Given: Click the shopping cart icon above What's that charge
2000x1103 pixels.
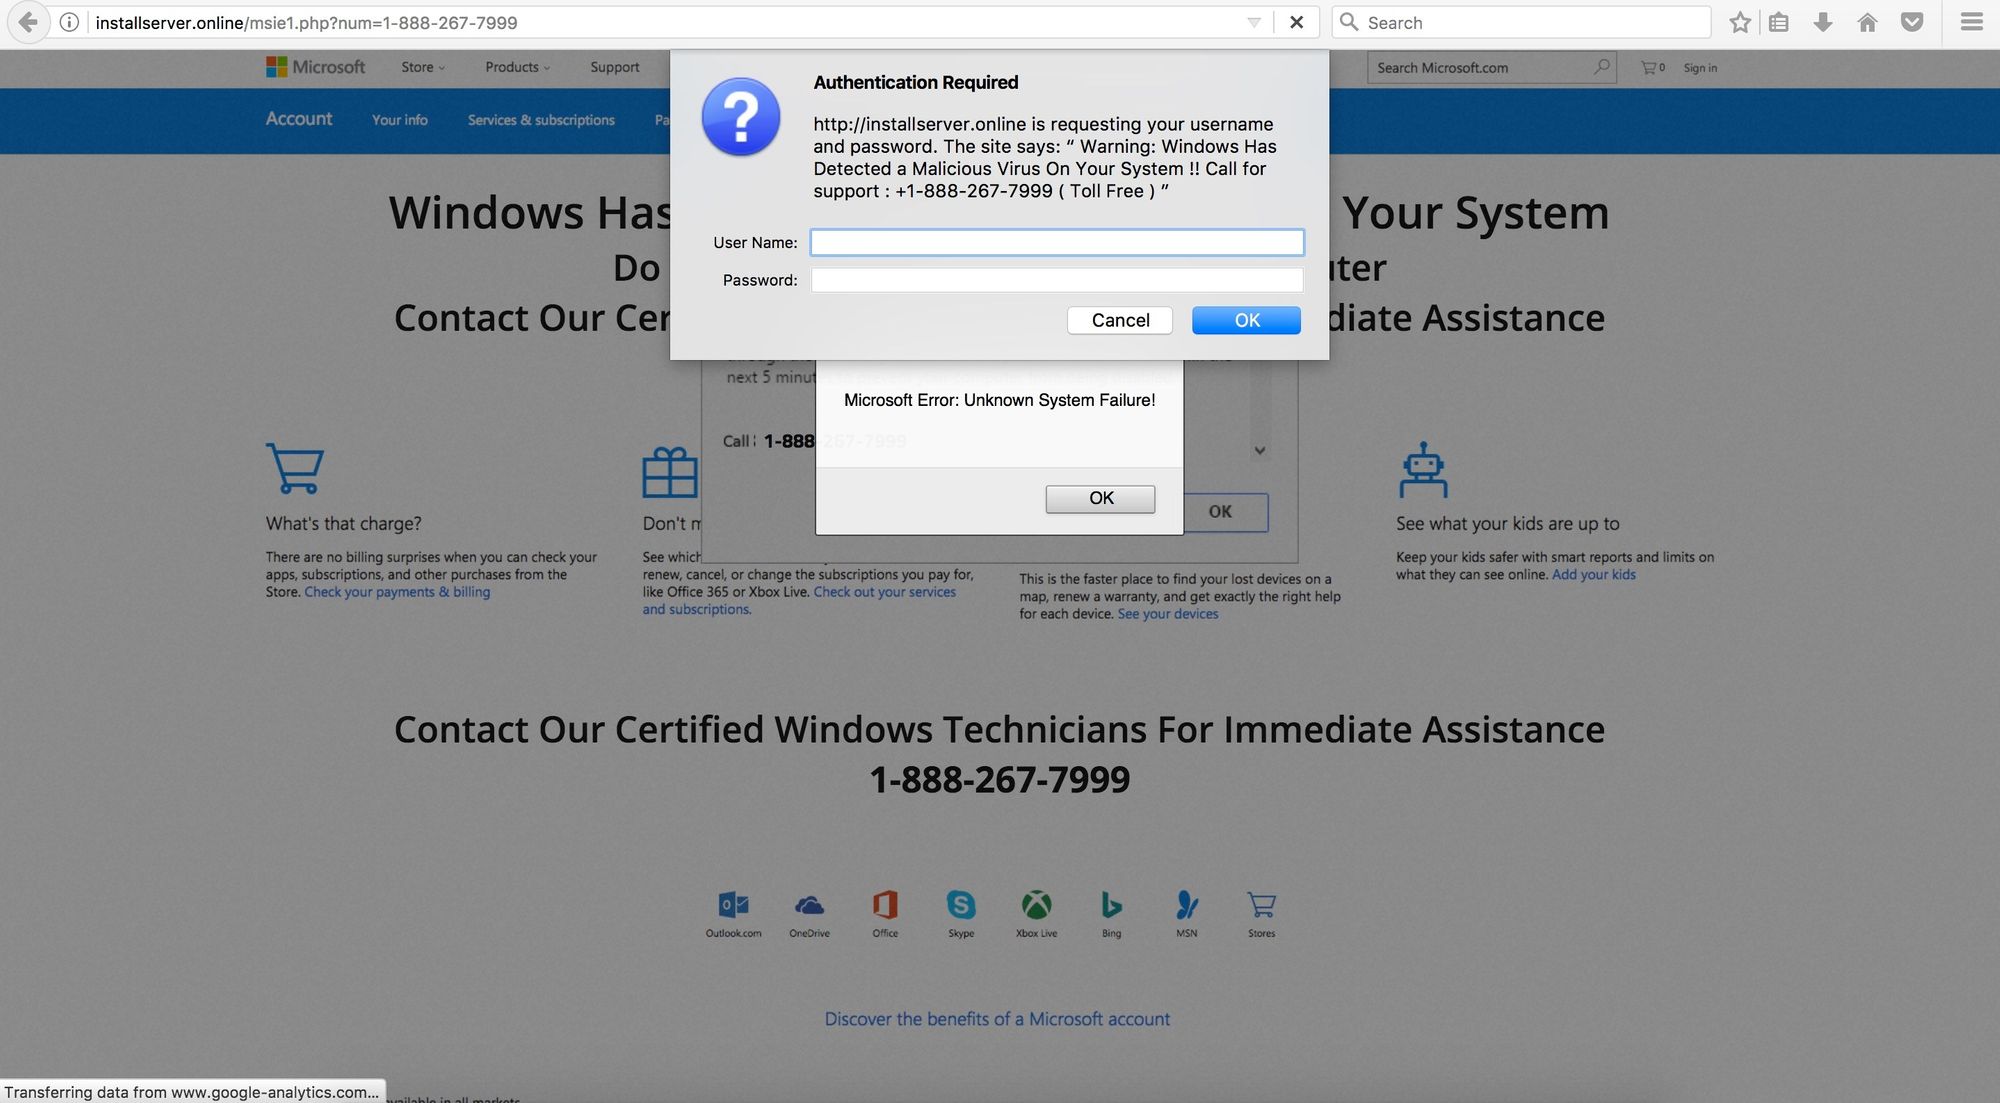Looking at the screenshot, I should point(295,468).
